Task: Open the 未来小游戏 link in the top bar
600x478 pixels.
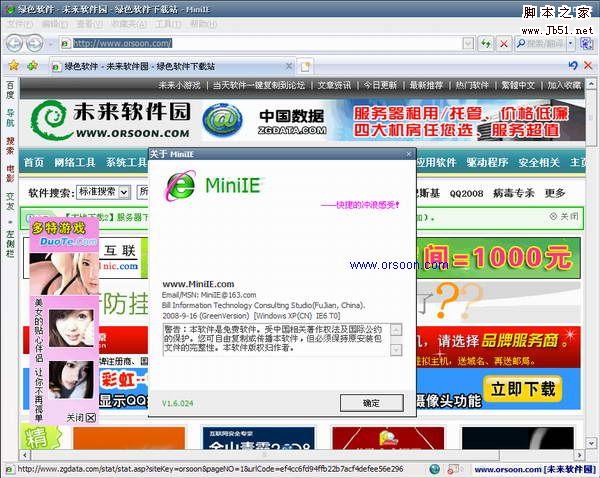Action: [179, 85]
